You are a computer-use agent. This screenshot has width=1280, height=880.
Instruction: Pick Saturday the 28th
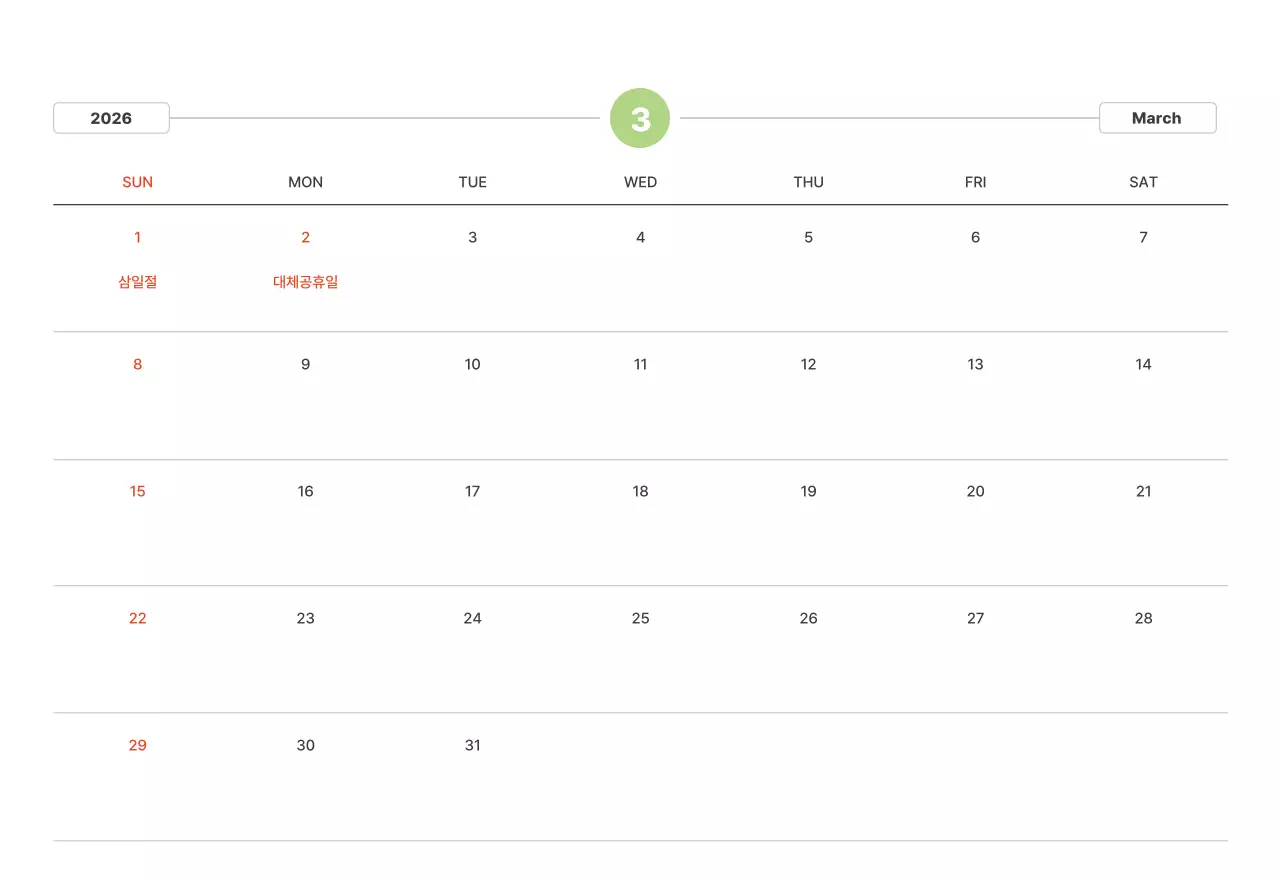point(1143,618)
